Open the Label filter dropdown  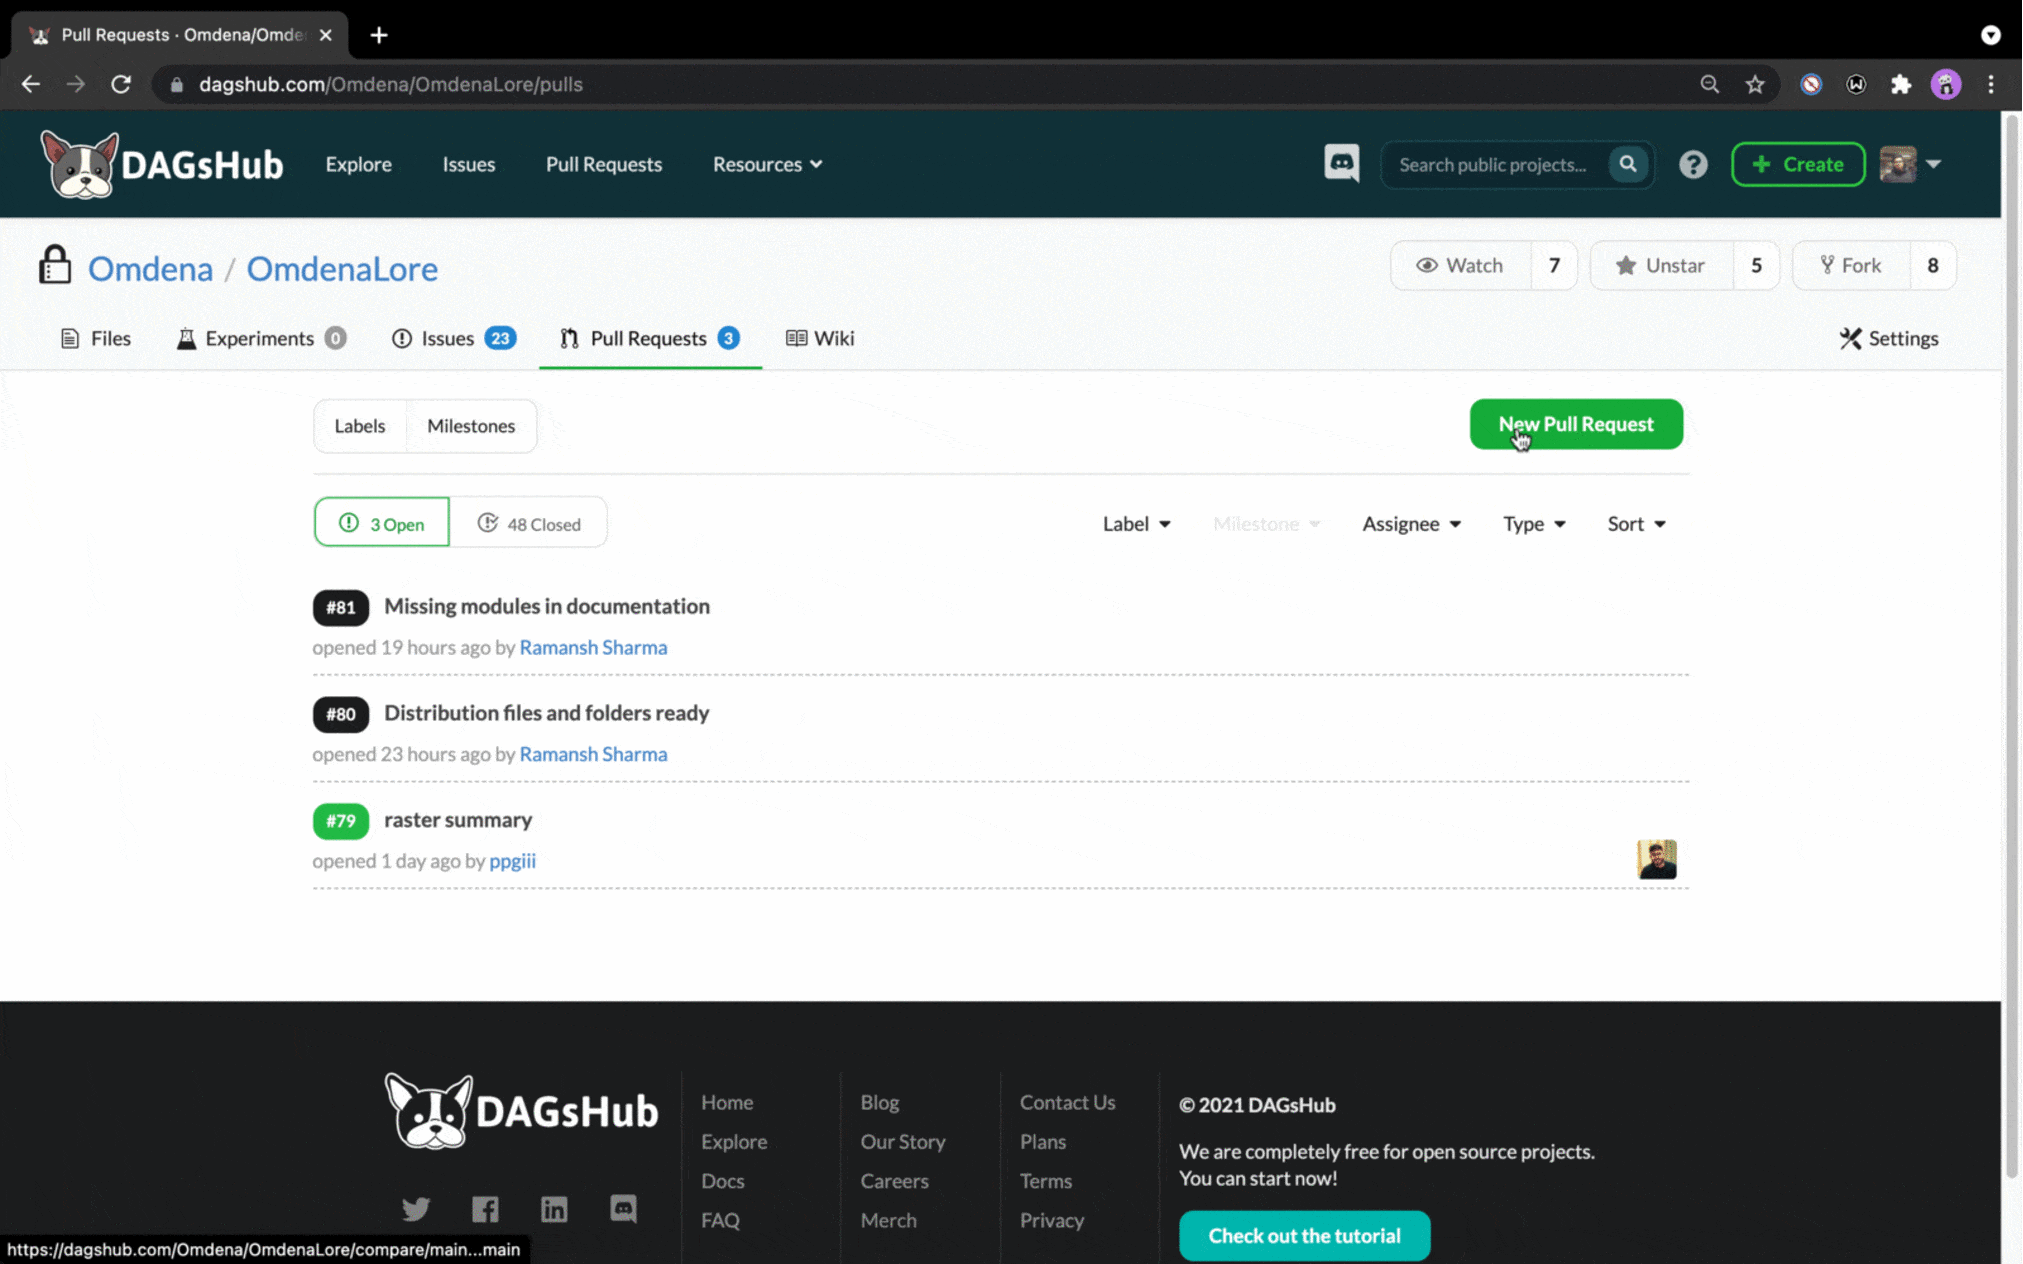pos(1136,524)
